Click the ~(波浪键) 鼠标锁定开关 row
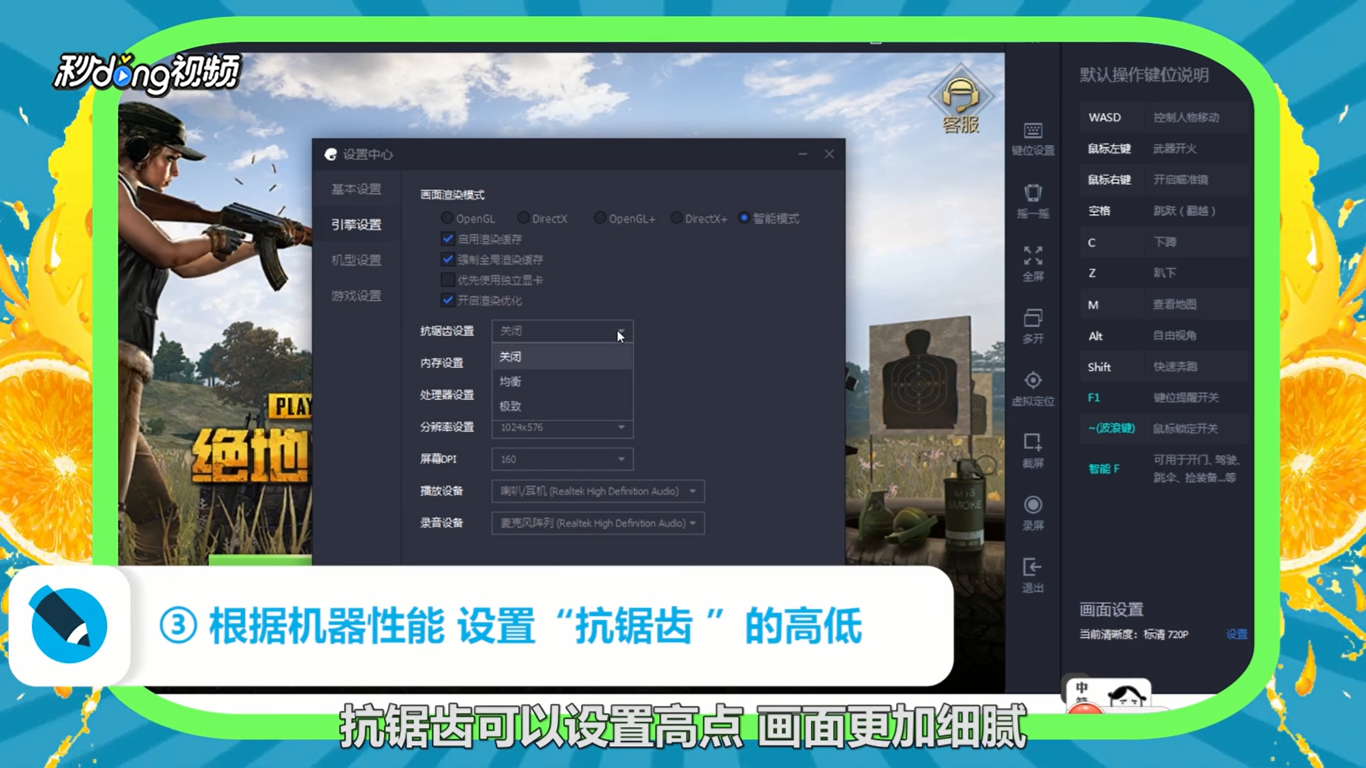 pos(1164,428)
